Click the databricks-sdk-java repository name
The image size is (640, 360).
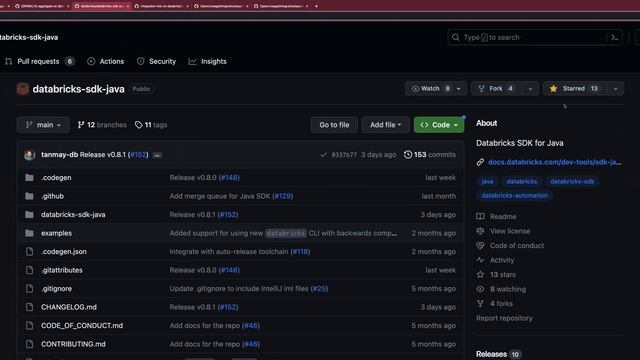coord(78,89)
